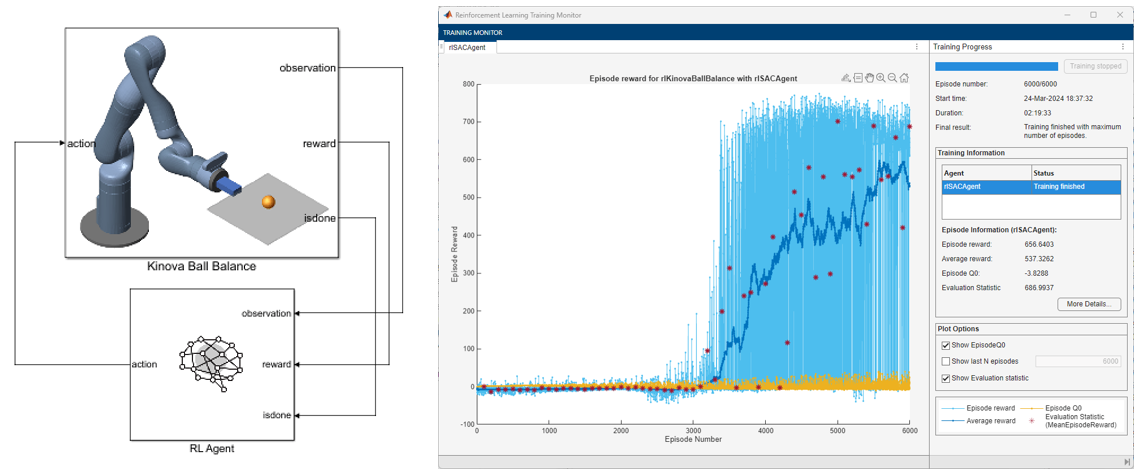The height and width of the screenshot is (476, 1140).
Task: Switch to the rlSACAgent tab
Action: [x=468, y=47]
